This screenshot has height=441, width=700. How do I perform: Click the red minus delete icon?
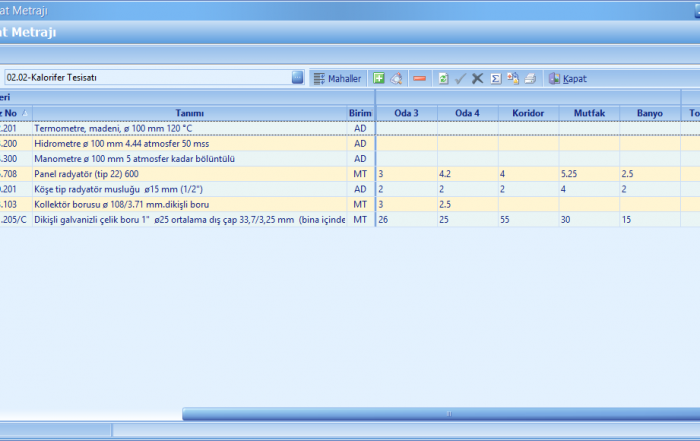pyautogui.click(x=419, y=78)
